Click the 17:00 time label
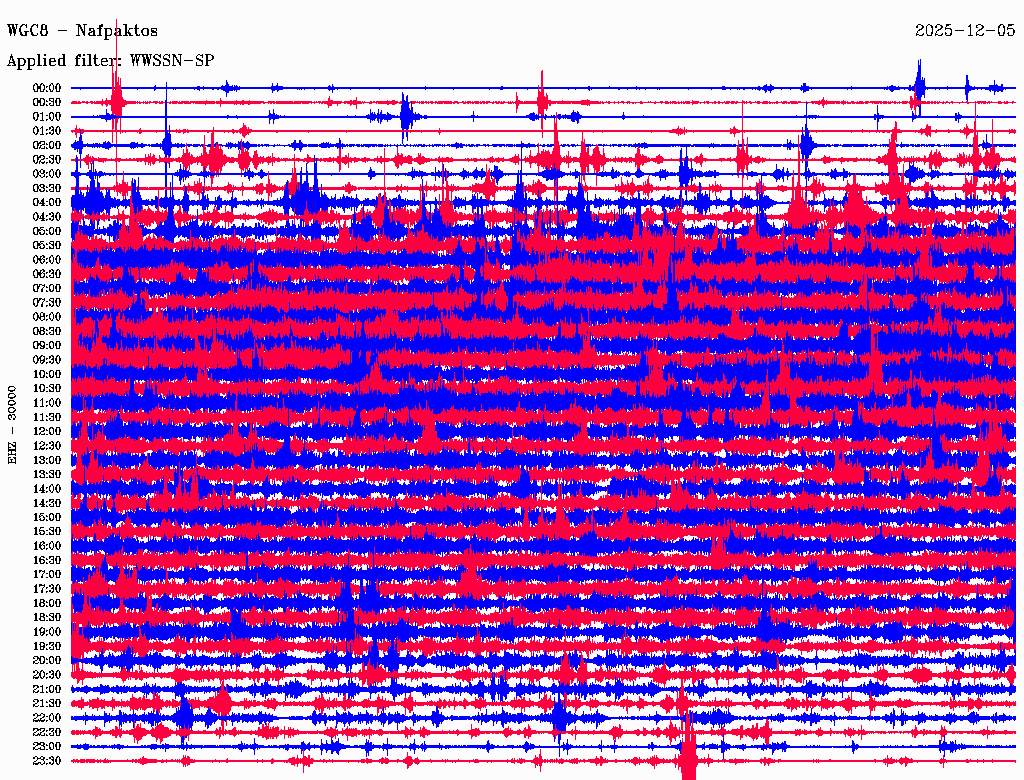 47,574
